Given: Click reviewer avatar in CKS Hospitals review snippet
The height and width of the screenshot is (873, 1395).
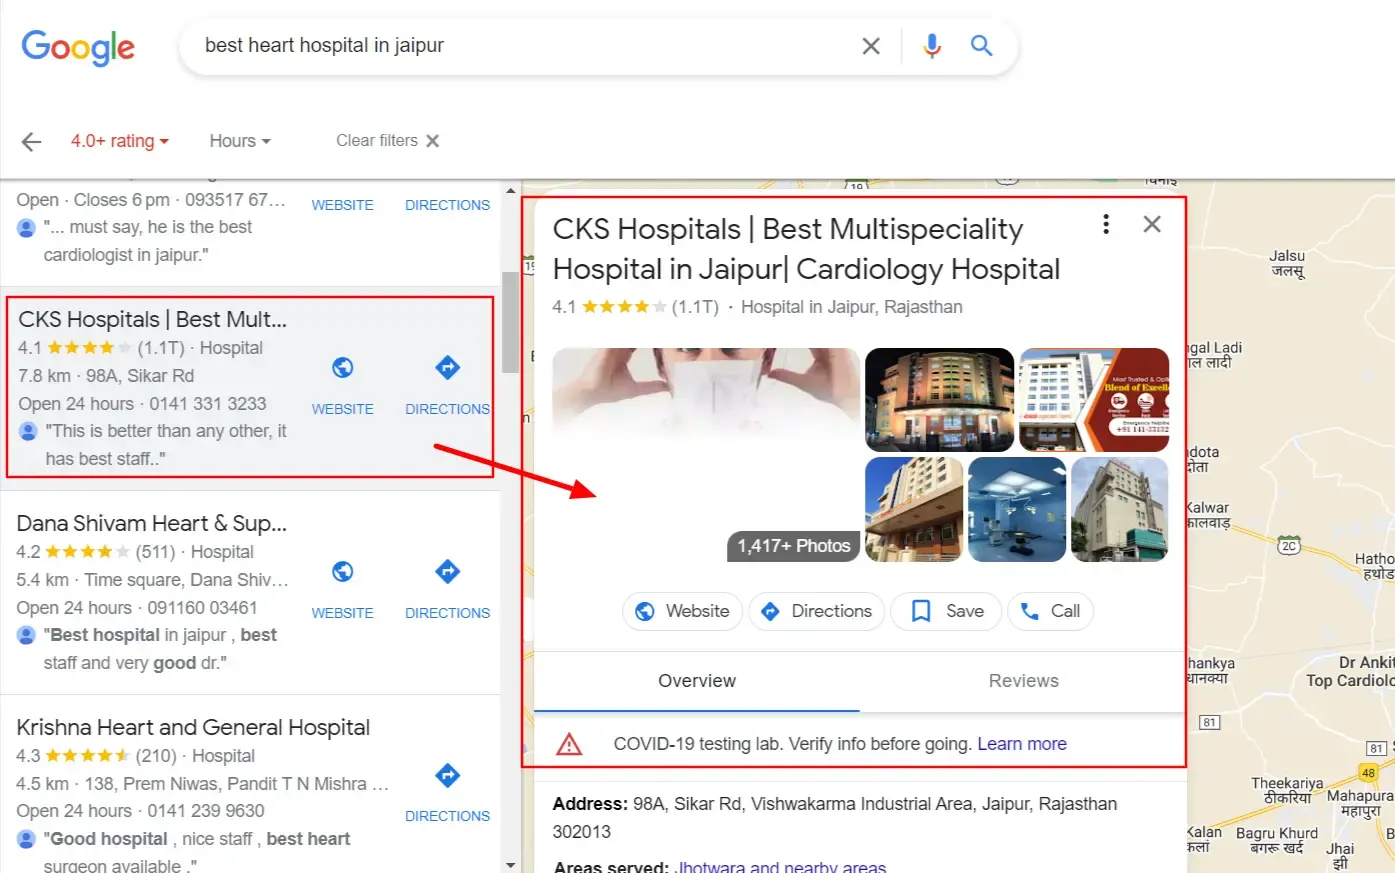Looking at the screenshot, I should (28, 431).
